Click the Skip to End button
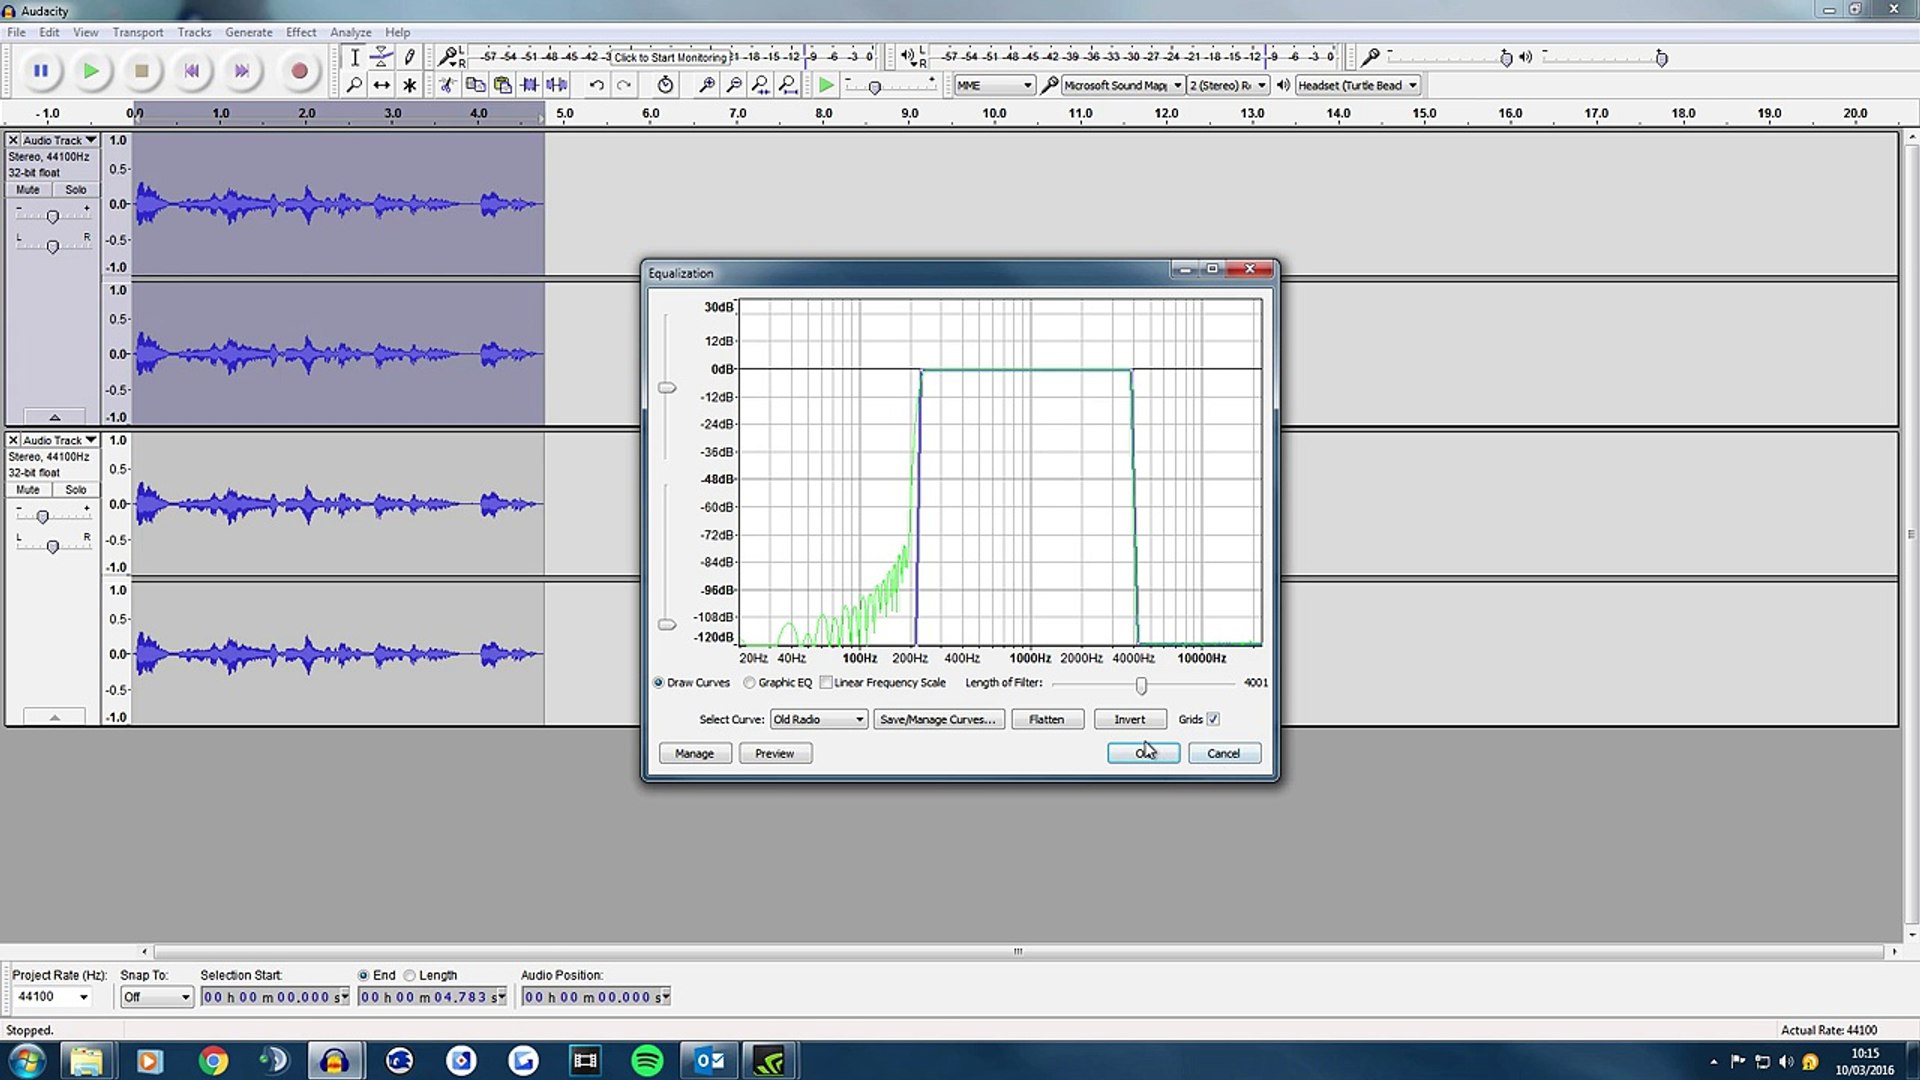Screen dimensions: 1920x1080 (x=241, y=71)
